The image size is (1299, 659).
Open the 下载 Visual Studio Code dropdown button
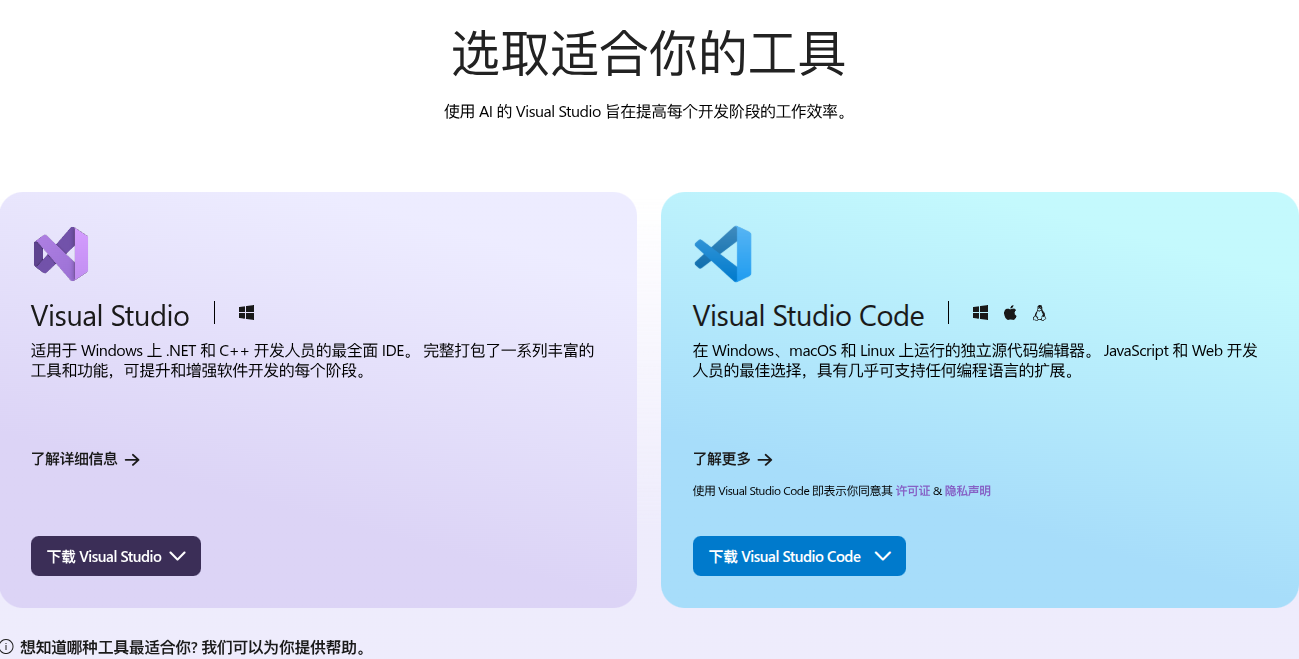(799, 556)
